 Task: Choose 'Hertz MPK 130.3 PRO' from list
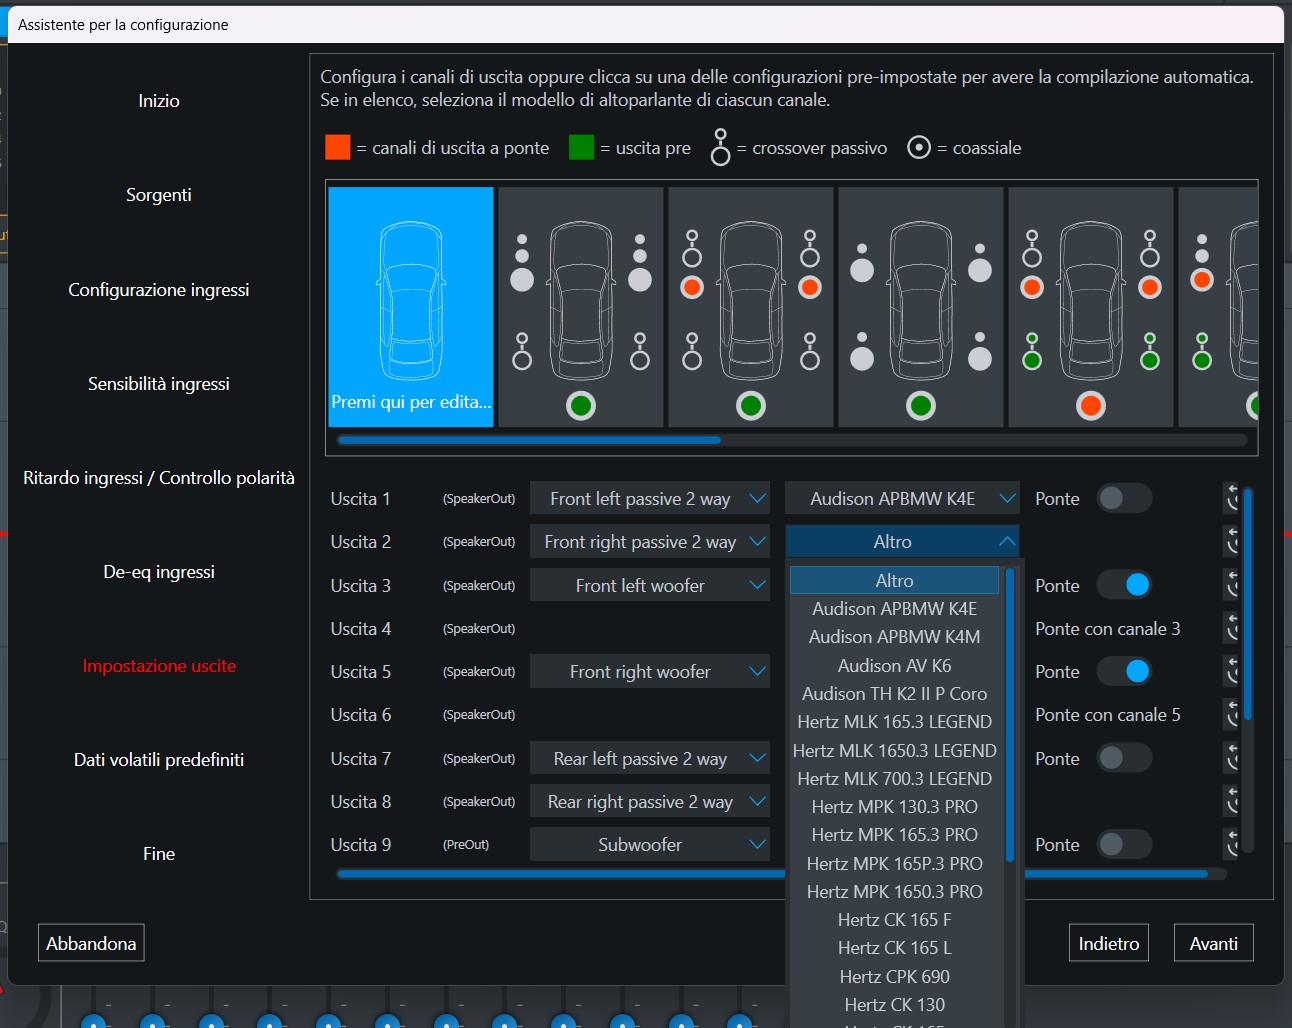click(895, 806)
